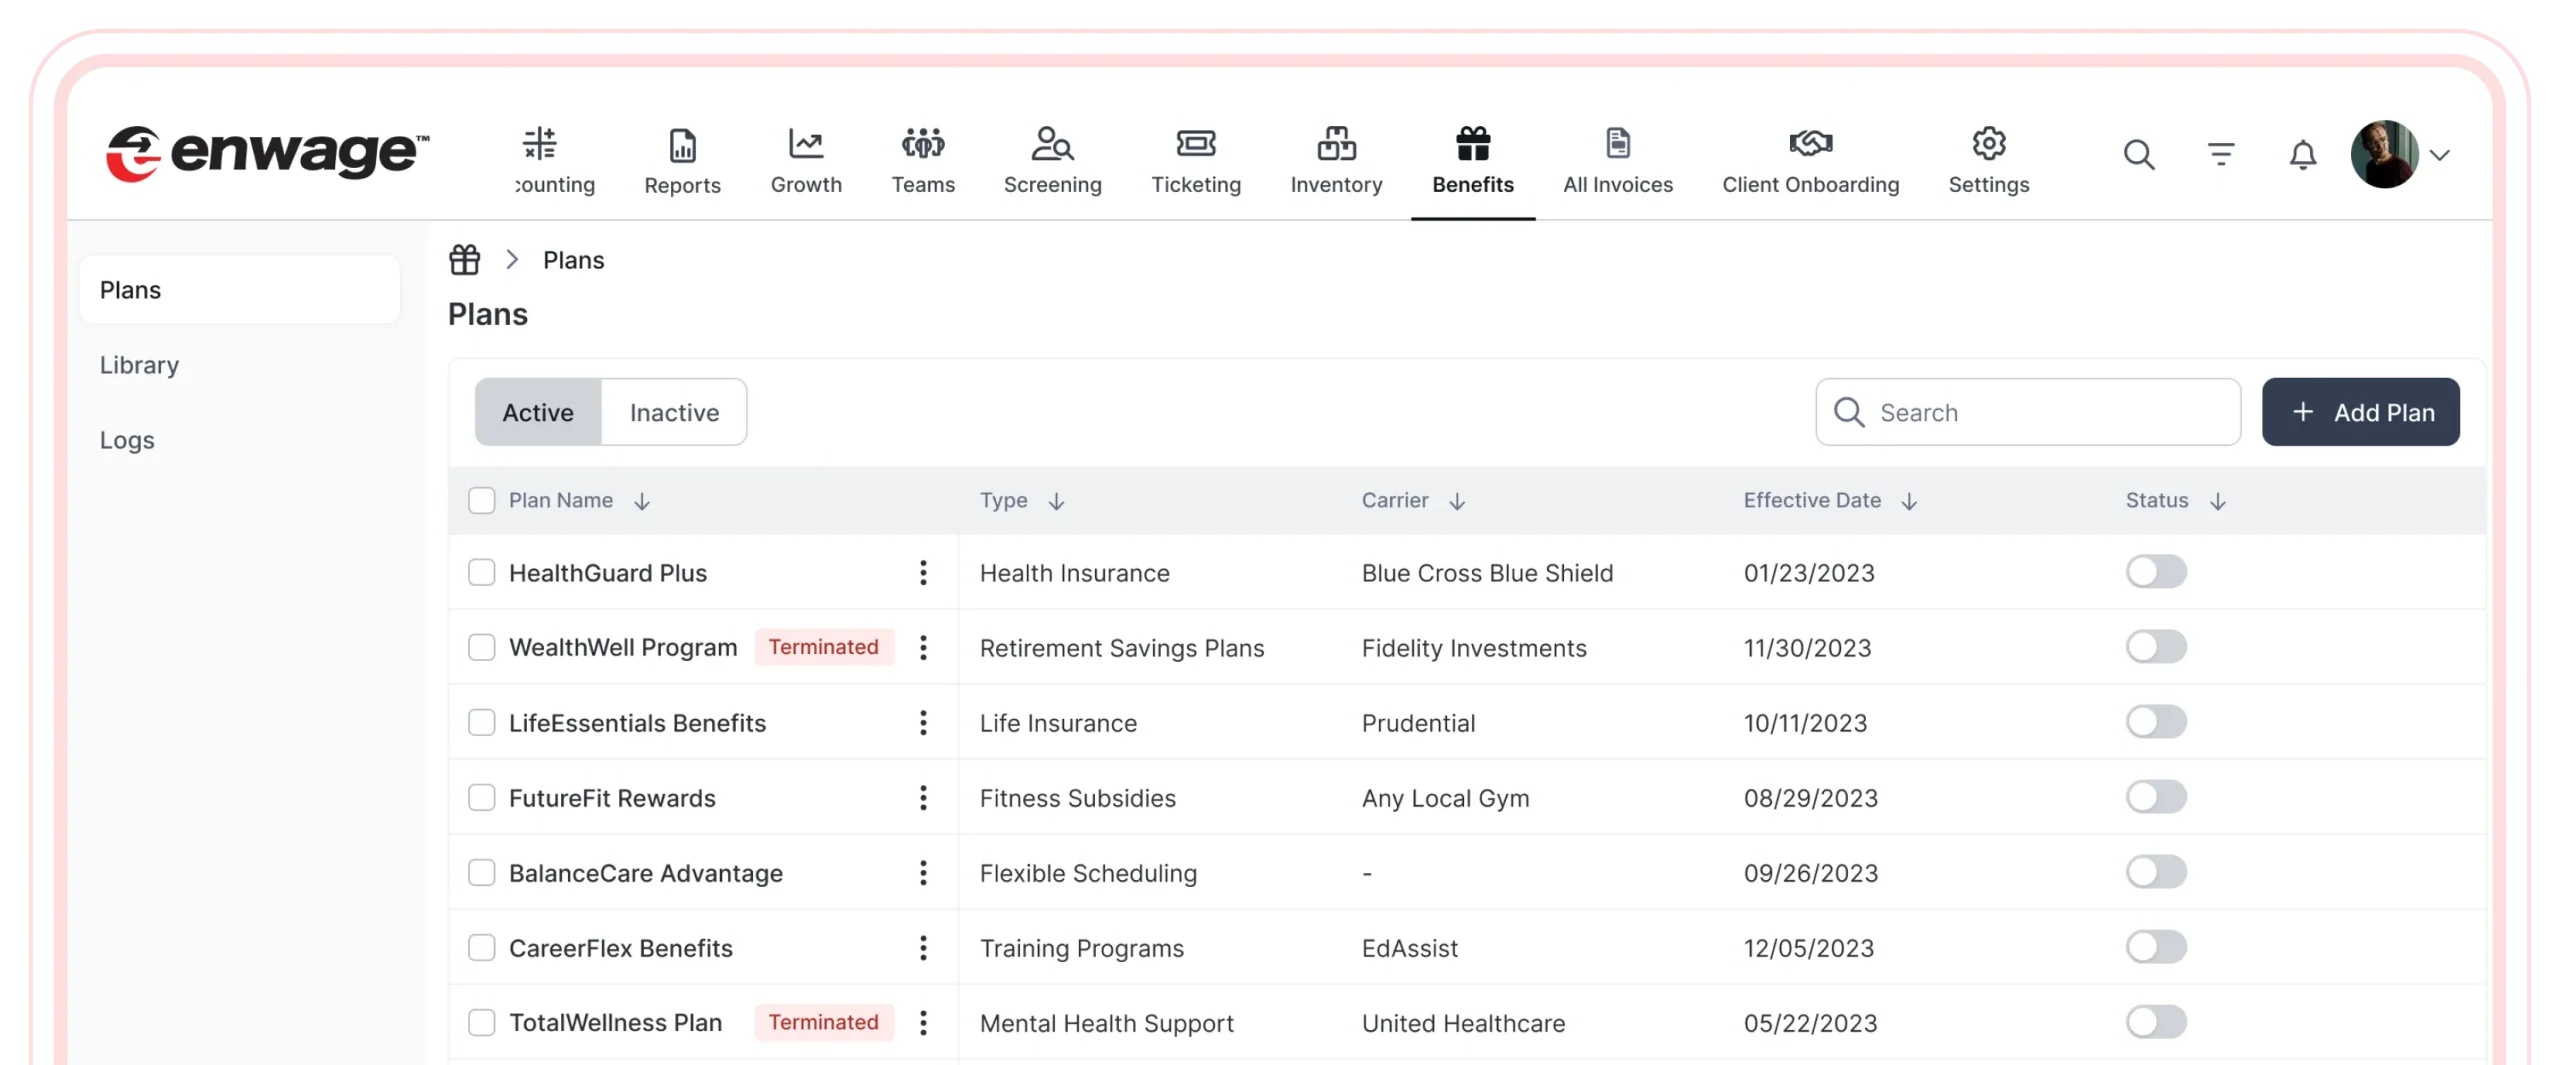The image size is (2560, 1065).
Task: Click the gift breadcrumb home icon
Action: tap(464, 260)
